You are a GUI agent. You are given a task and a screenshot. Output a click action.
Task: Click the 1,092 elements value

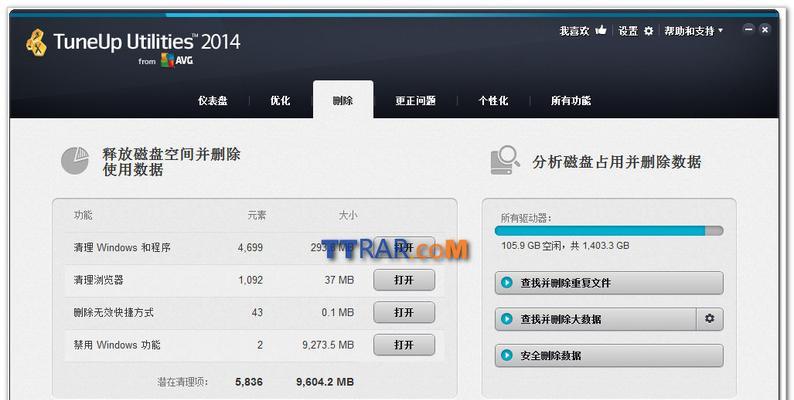coord(251,280)
